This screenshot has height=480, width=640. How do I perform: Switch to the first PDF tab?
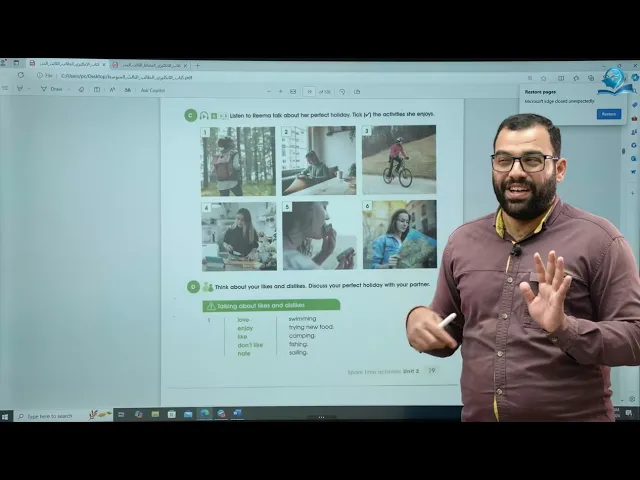click(x=67, y=64)
